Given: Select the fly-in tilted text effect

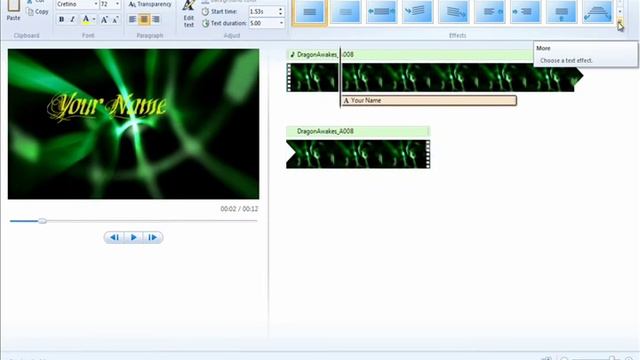Looking at the screenshot, I should pos(418,12).
